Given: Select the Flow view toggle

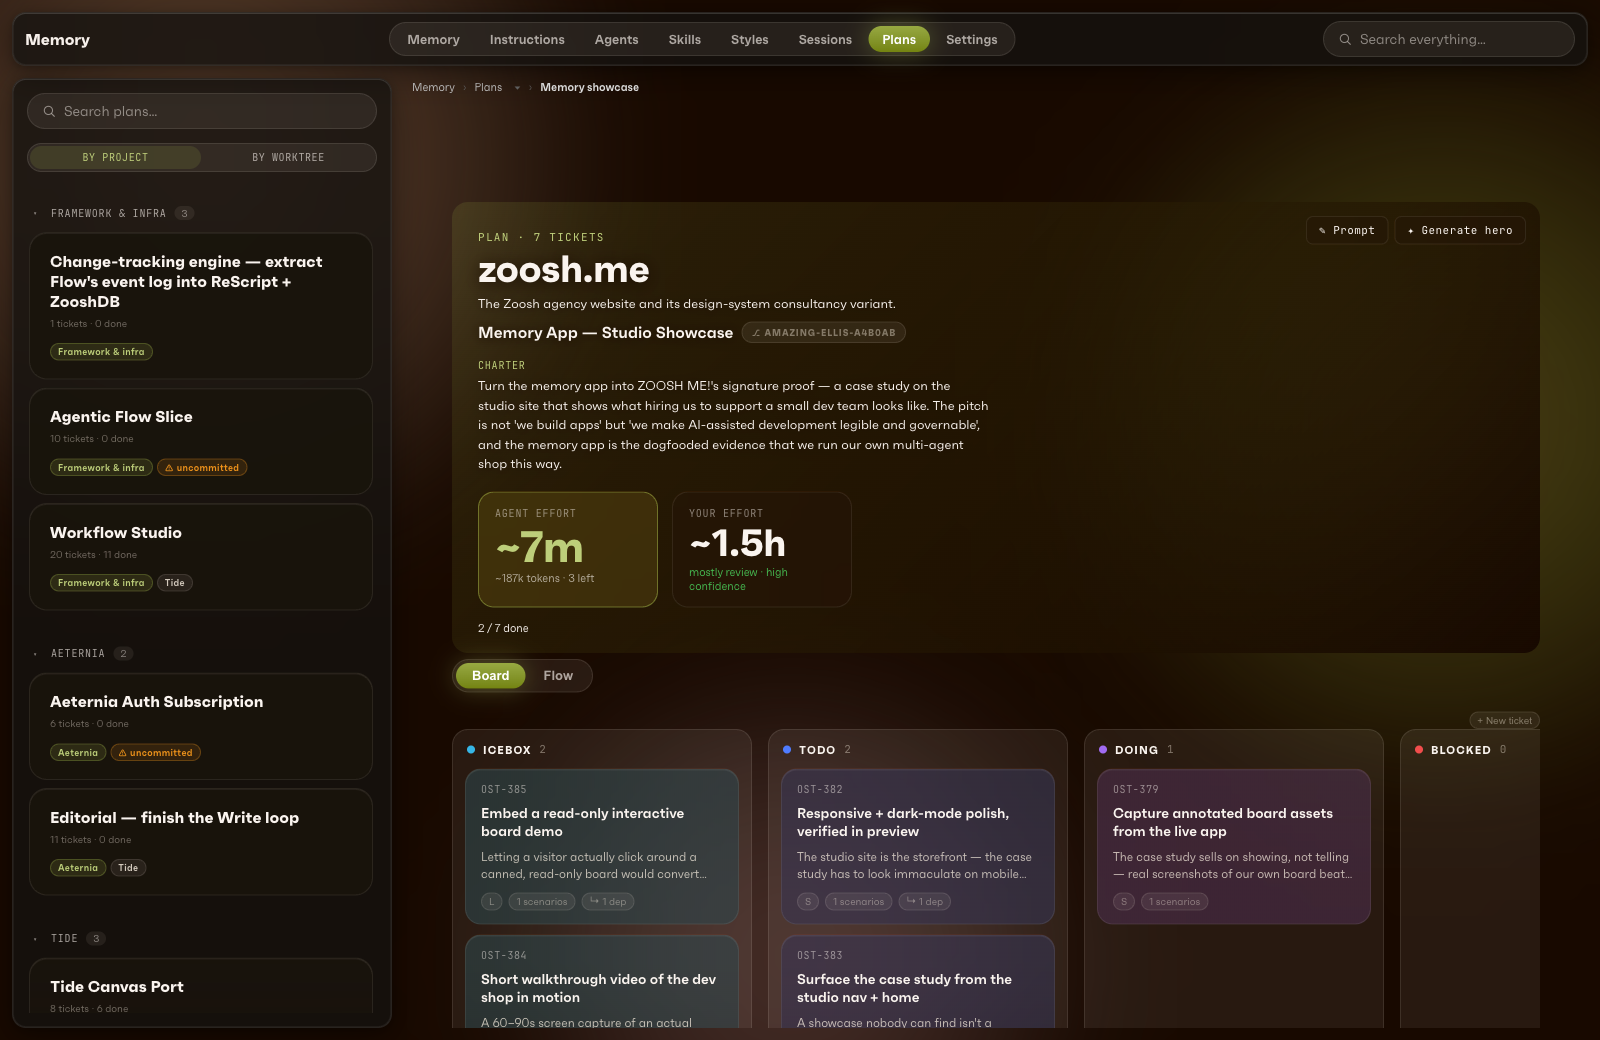Looking at the screenshot, I should [558, 676].
